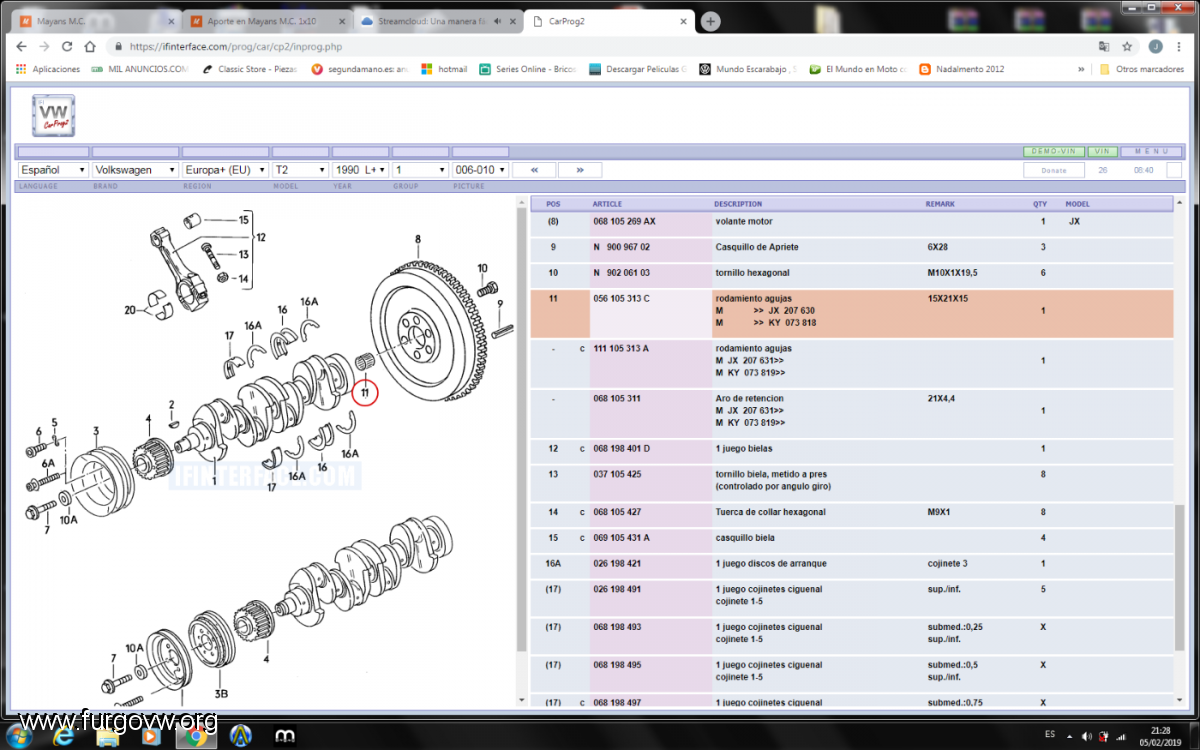Screen dimensions: 1200x750
Task: Open the Nadalmento 2012 bookmark
Action: point(962,69)
